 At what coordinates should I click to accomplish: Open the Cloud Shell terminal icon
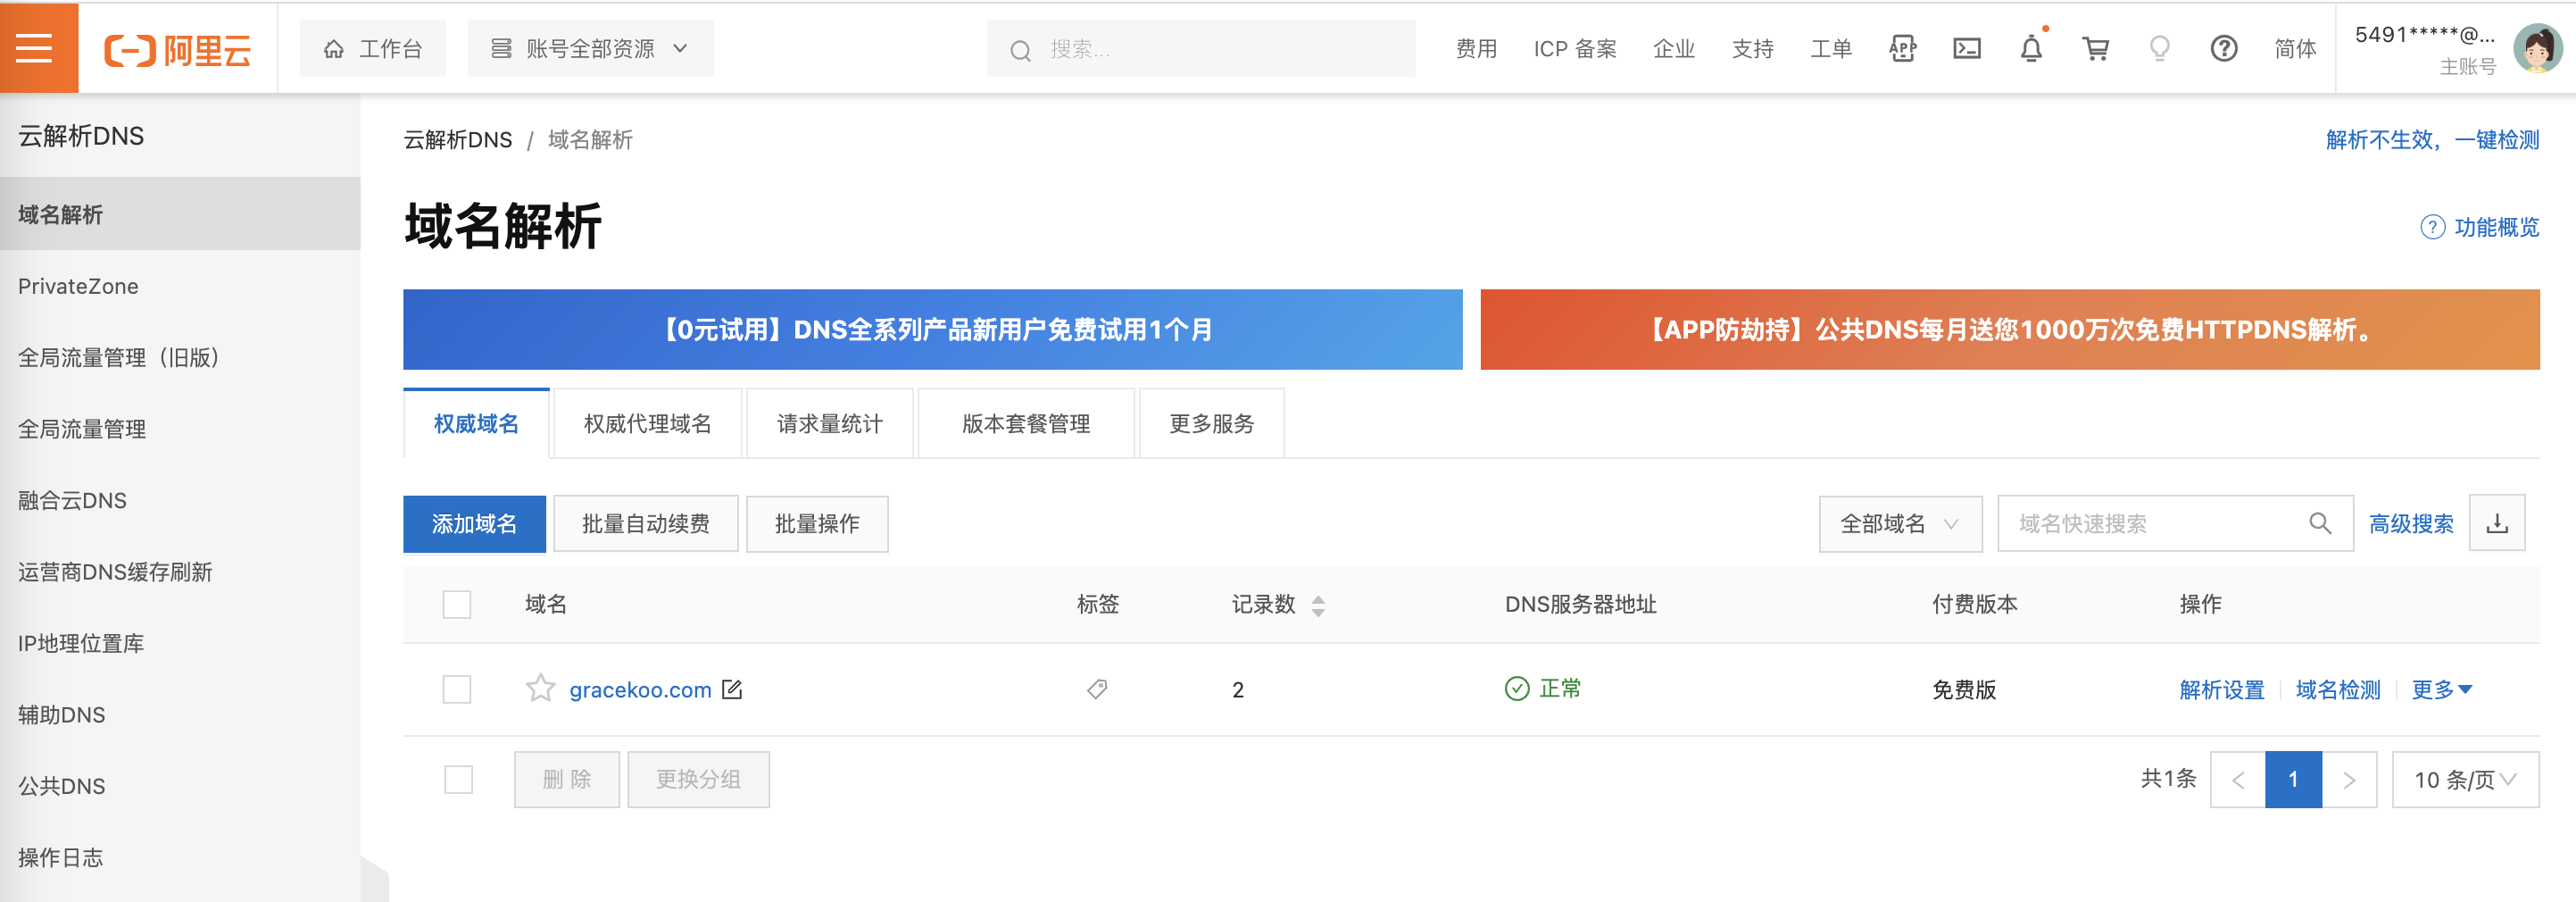pyautogui.click(x=1967, y=47)
